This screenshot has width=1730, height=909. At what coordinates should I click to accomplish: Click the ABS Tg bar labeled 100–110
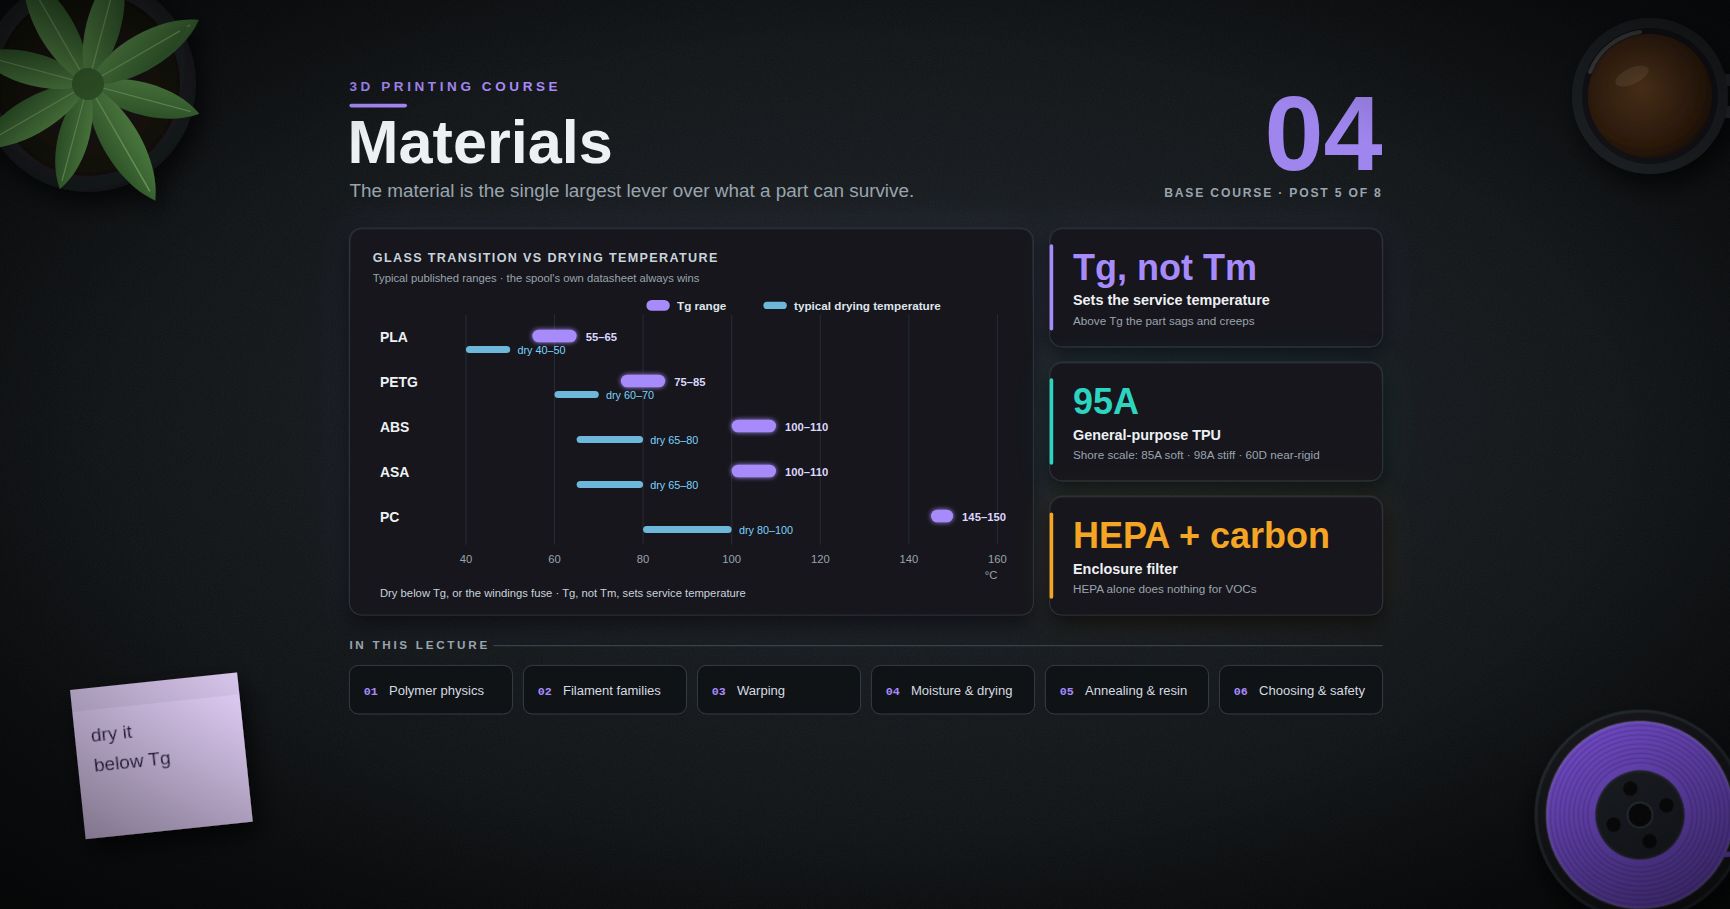coord(754,426)
